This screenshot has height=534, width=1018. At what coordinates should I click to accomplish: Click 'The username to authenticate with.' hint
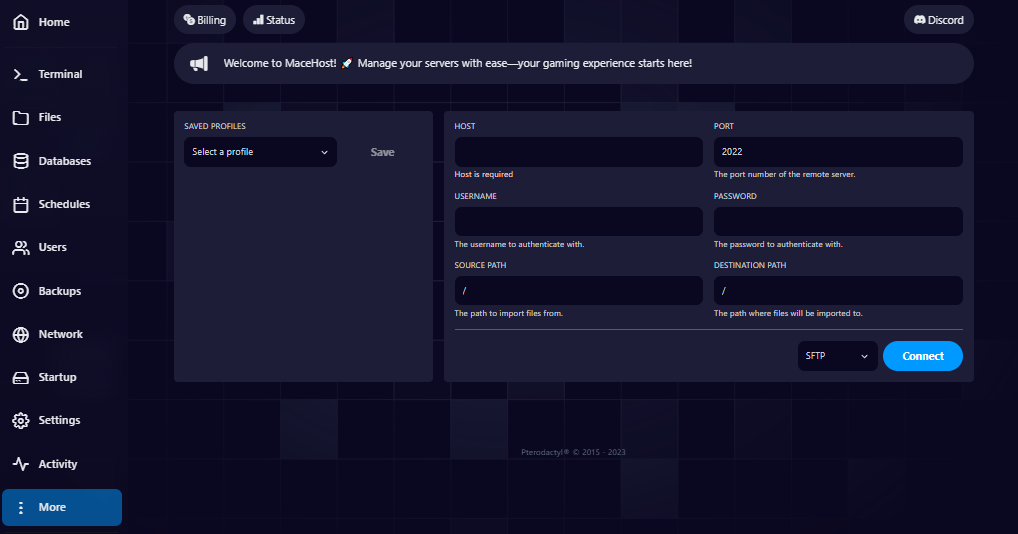[x=519, y=245]
